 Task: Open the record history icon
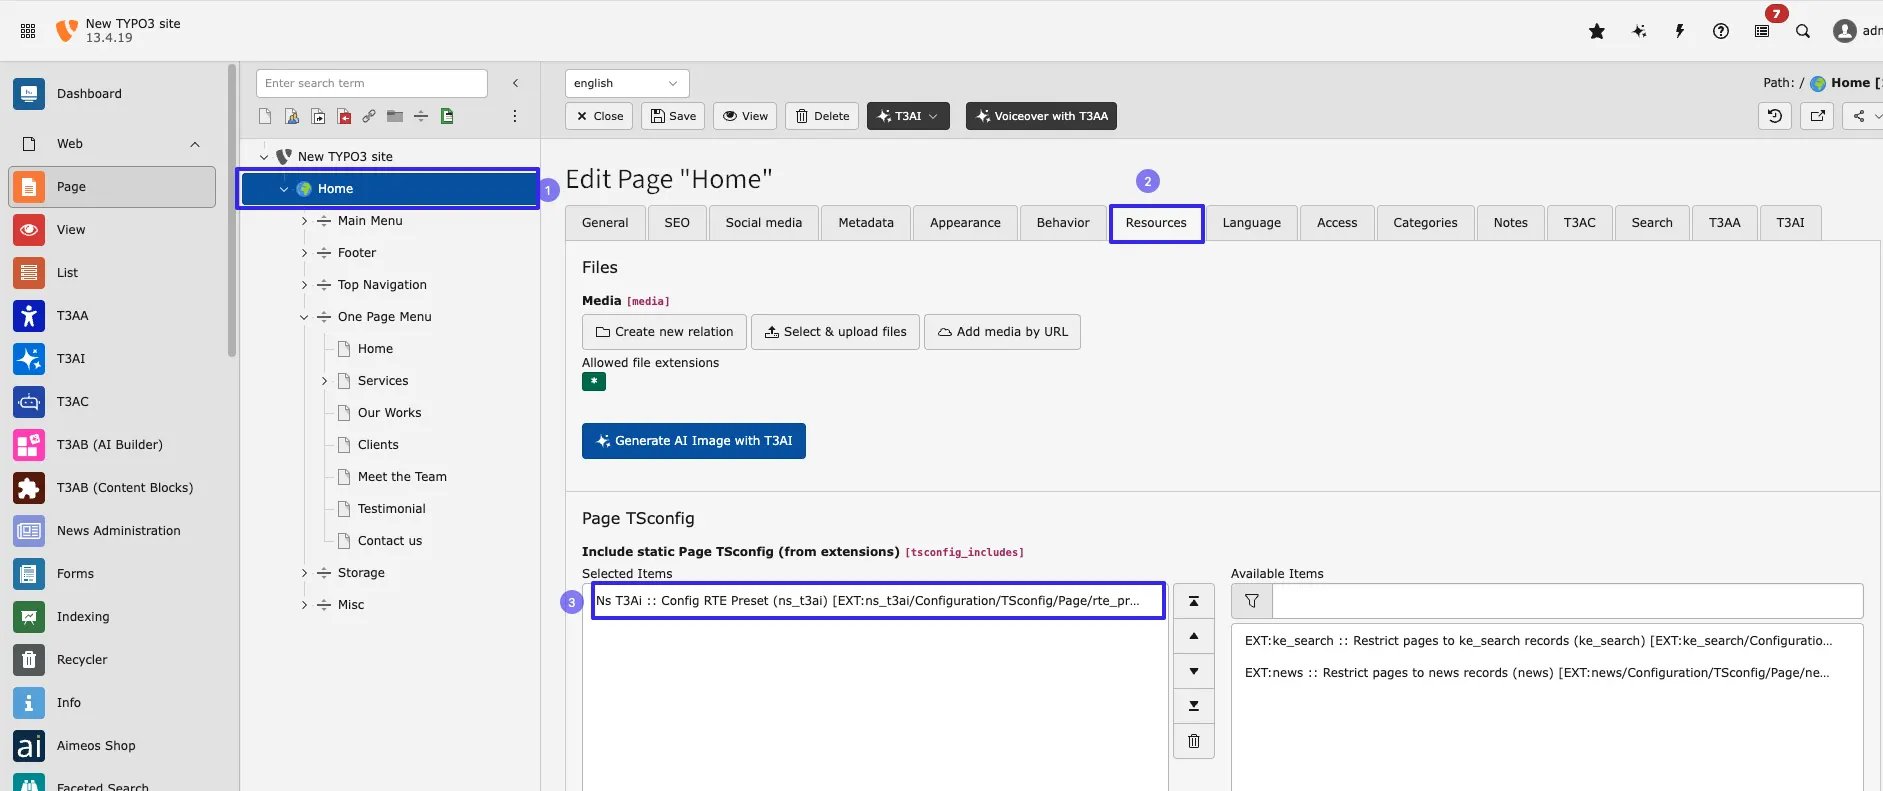click(1775, 116)
